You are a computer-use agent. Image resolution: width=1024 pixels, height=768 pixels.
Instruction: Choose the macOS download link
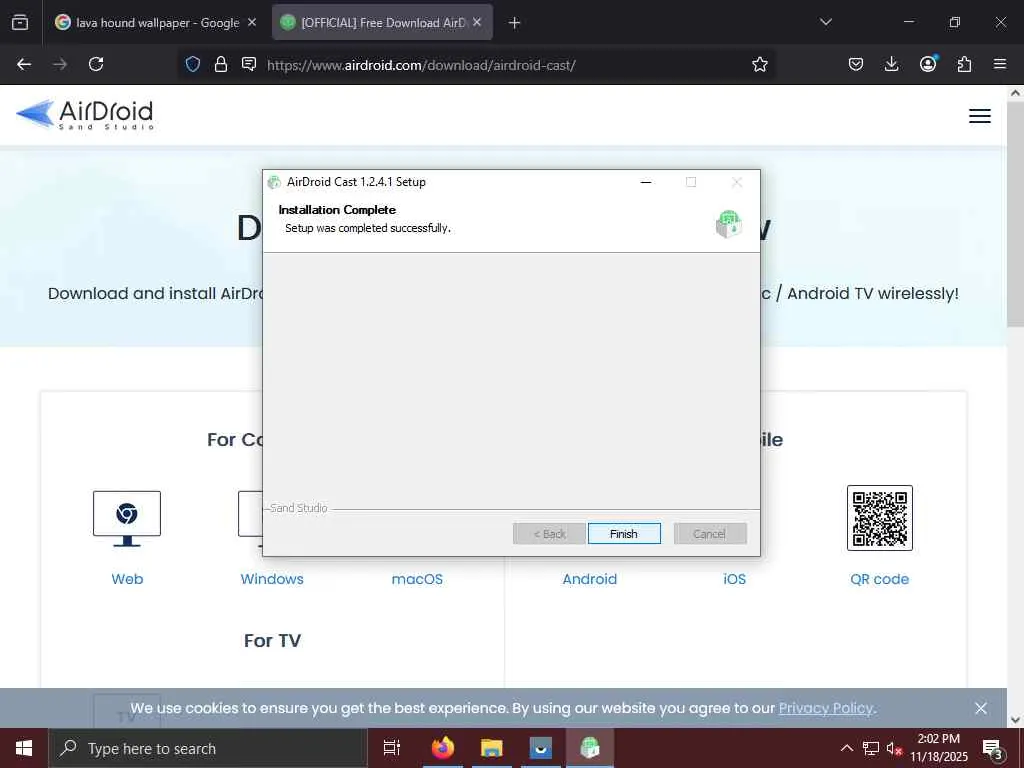417,579
